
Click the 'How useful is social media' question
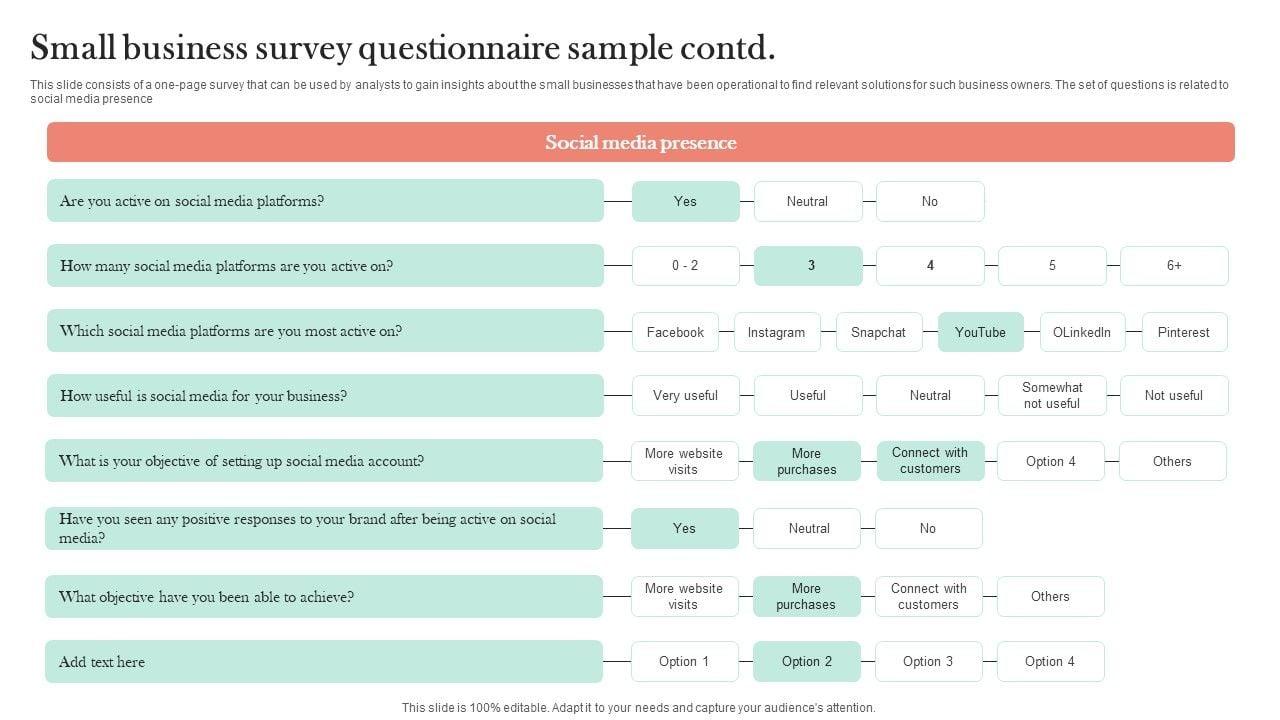point(325,396)
